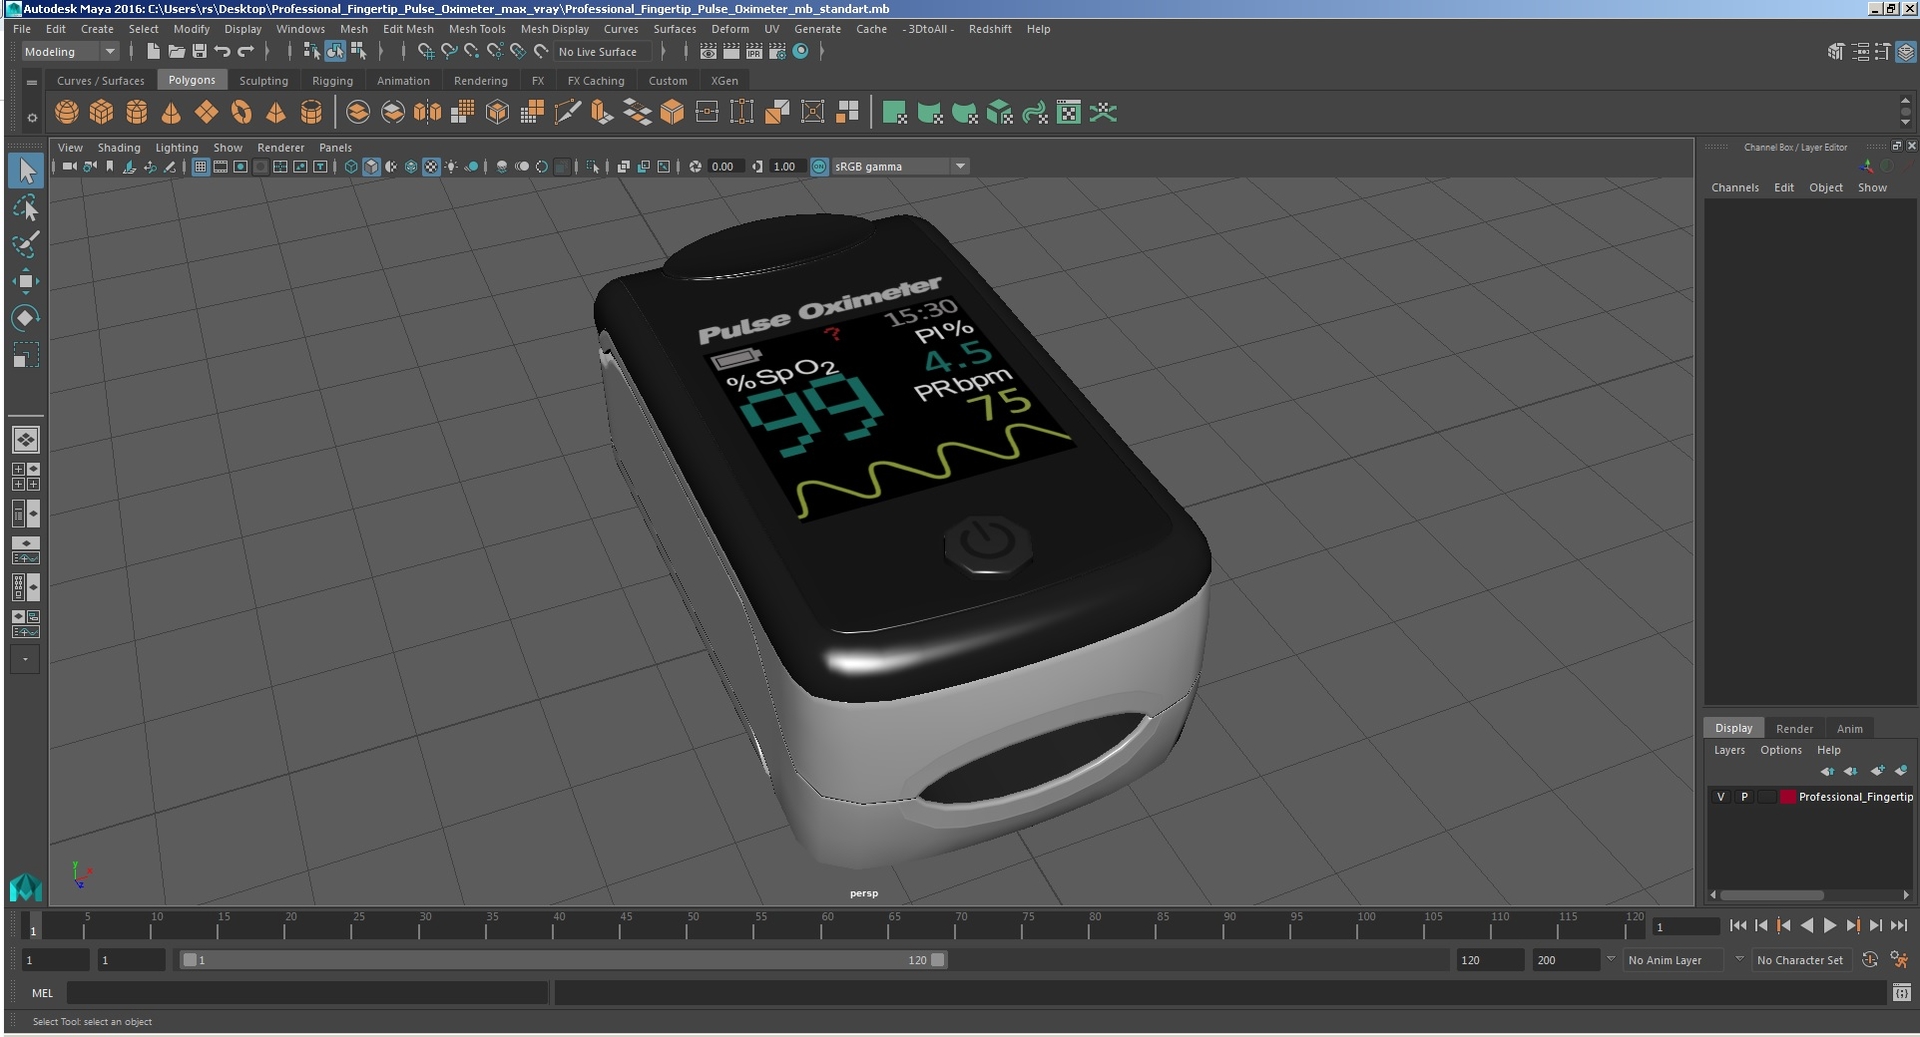This screenshot has height=1037, width=1920.
Task: Open the No Character Set dropdown
Action: pyautogui.click(x=1800, y=960)
